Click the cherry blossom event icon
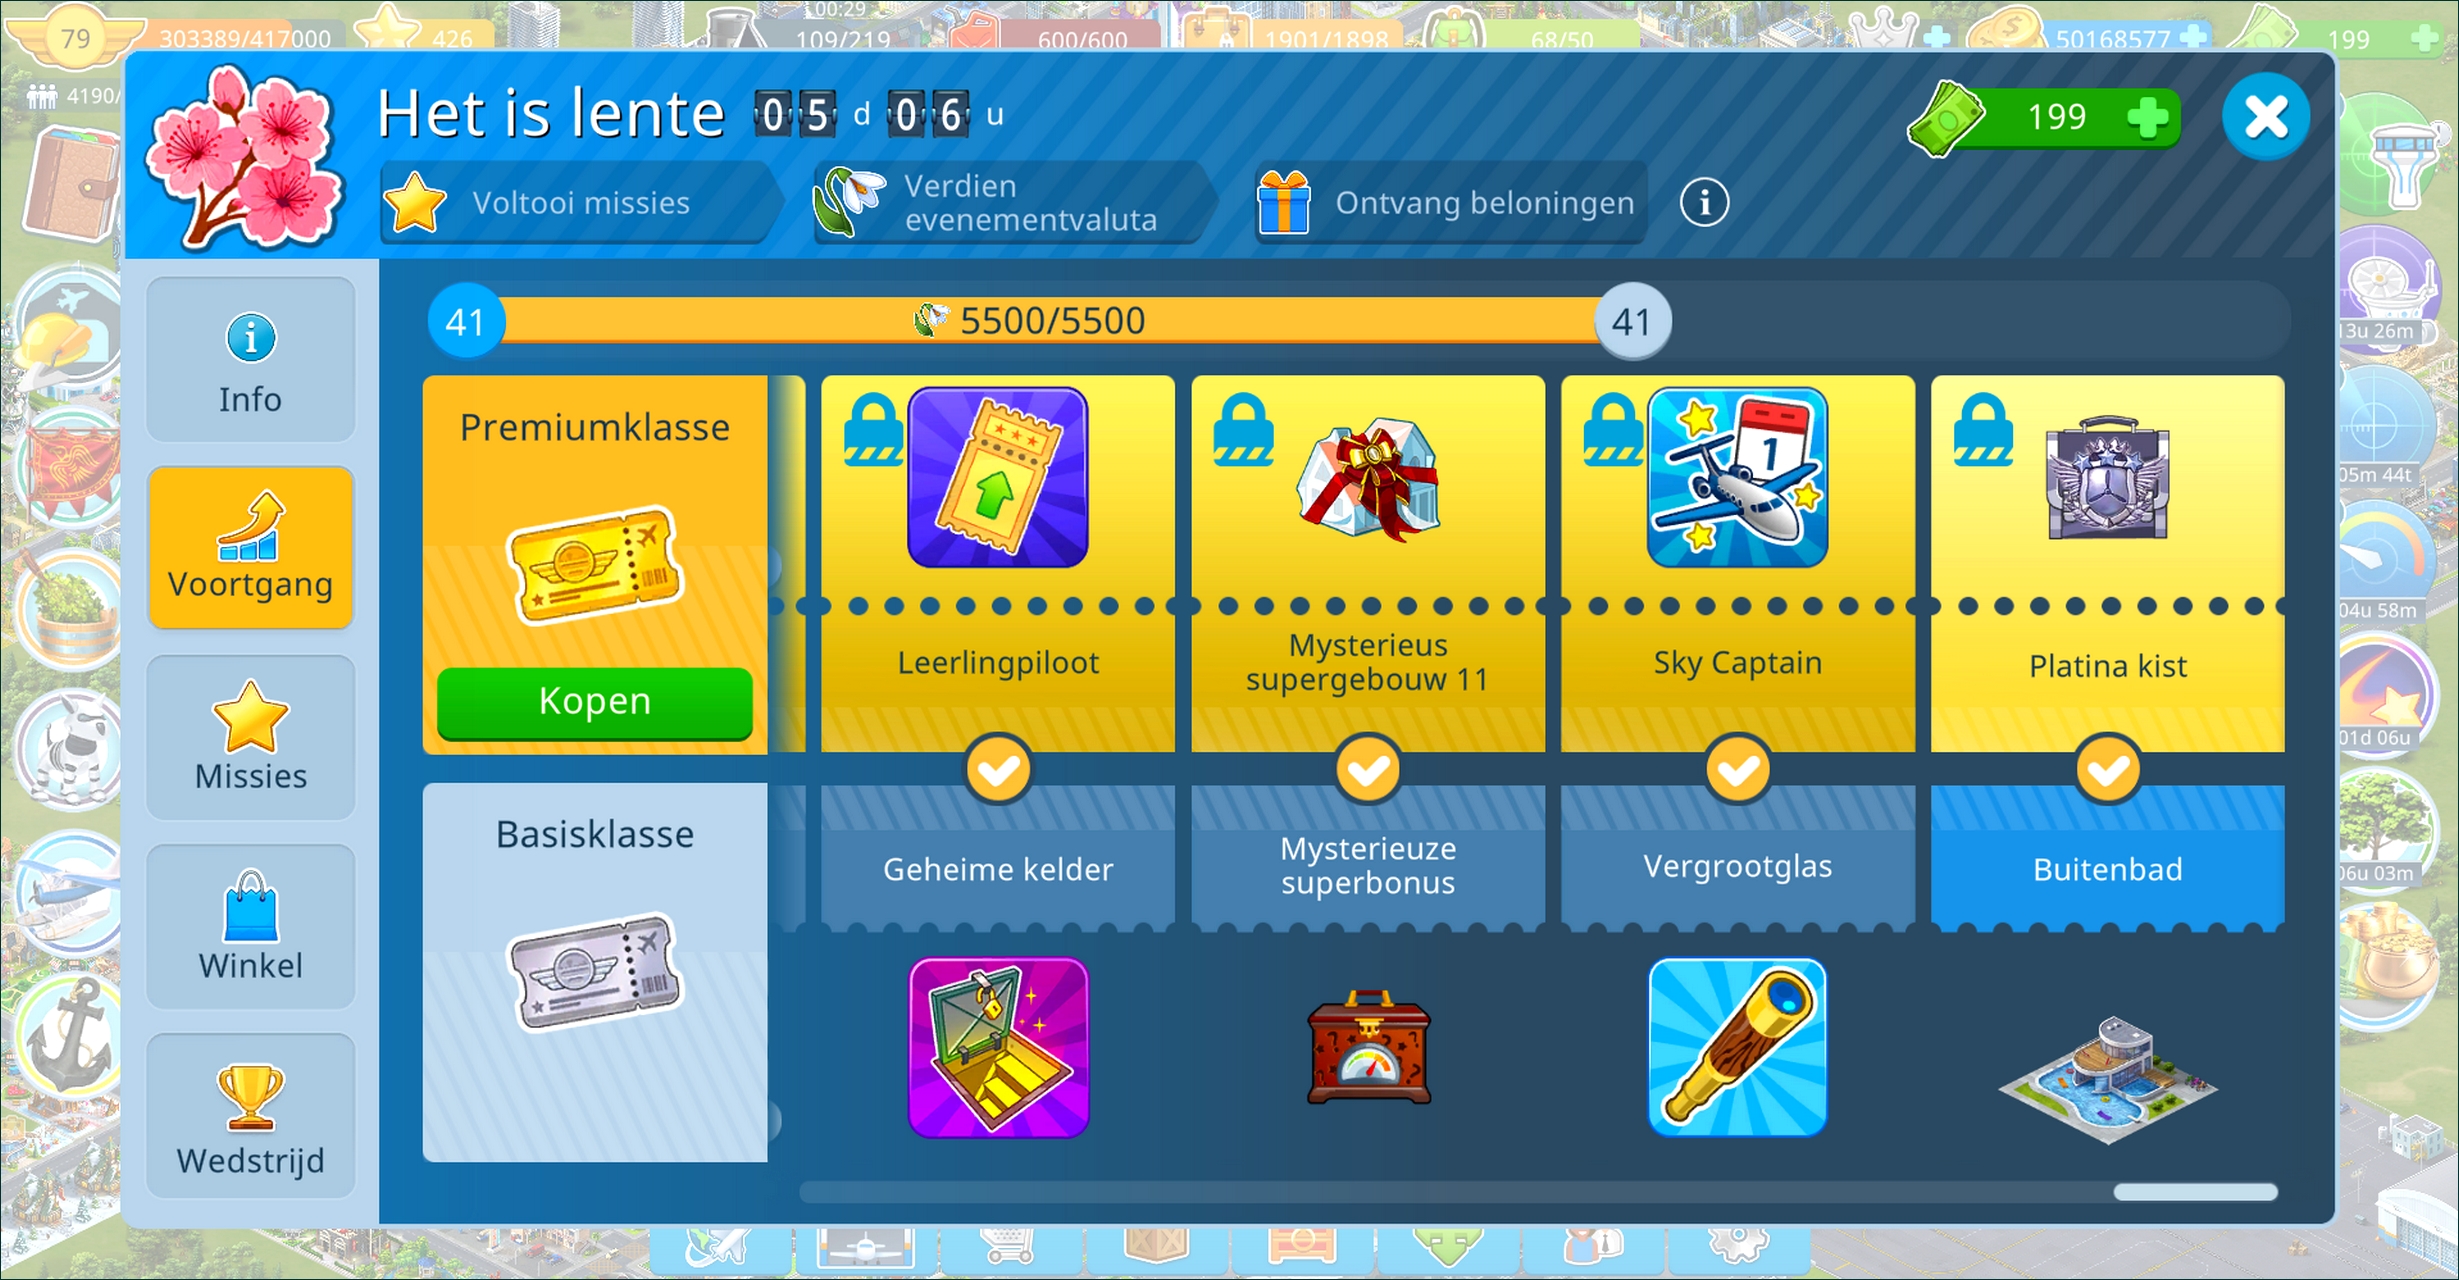Screen dimensions: 2459x1280 click(245, 158)
